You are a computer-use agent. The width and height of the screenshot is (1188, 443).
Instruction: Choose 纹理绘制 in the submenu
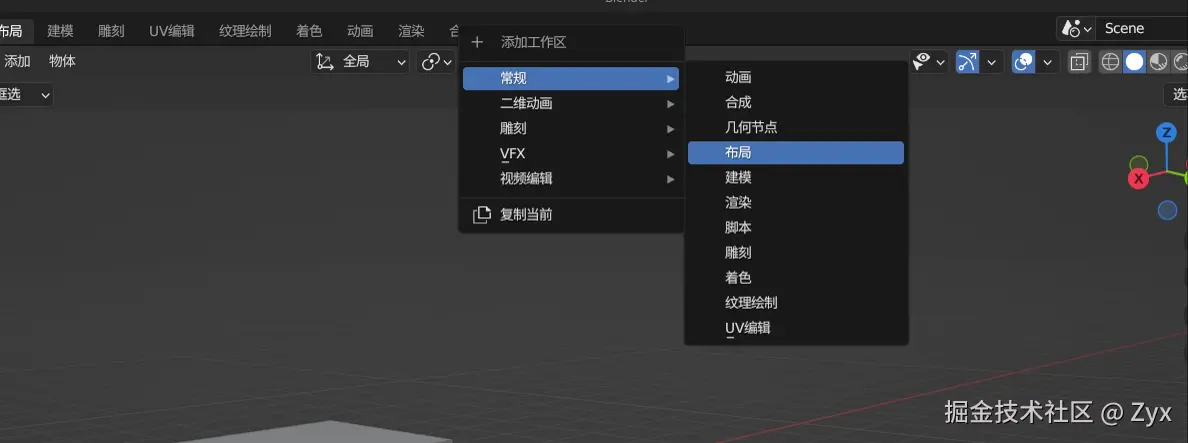(796, 302)
